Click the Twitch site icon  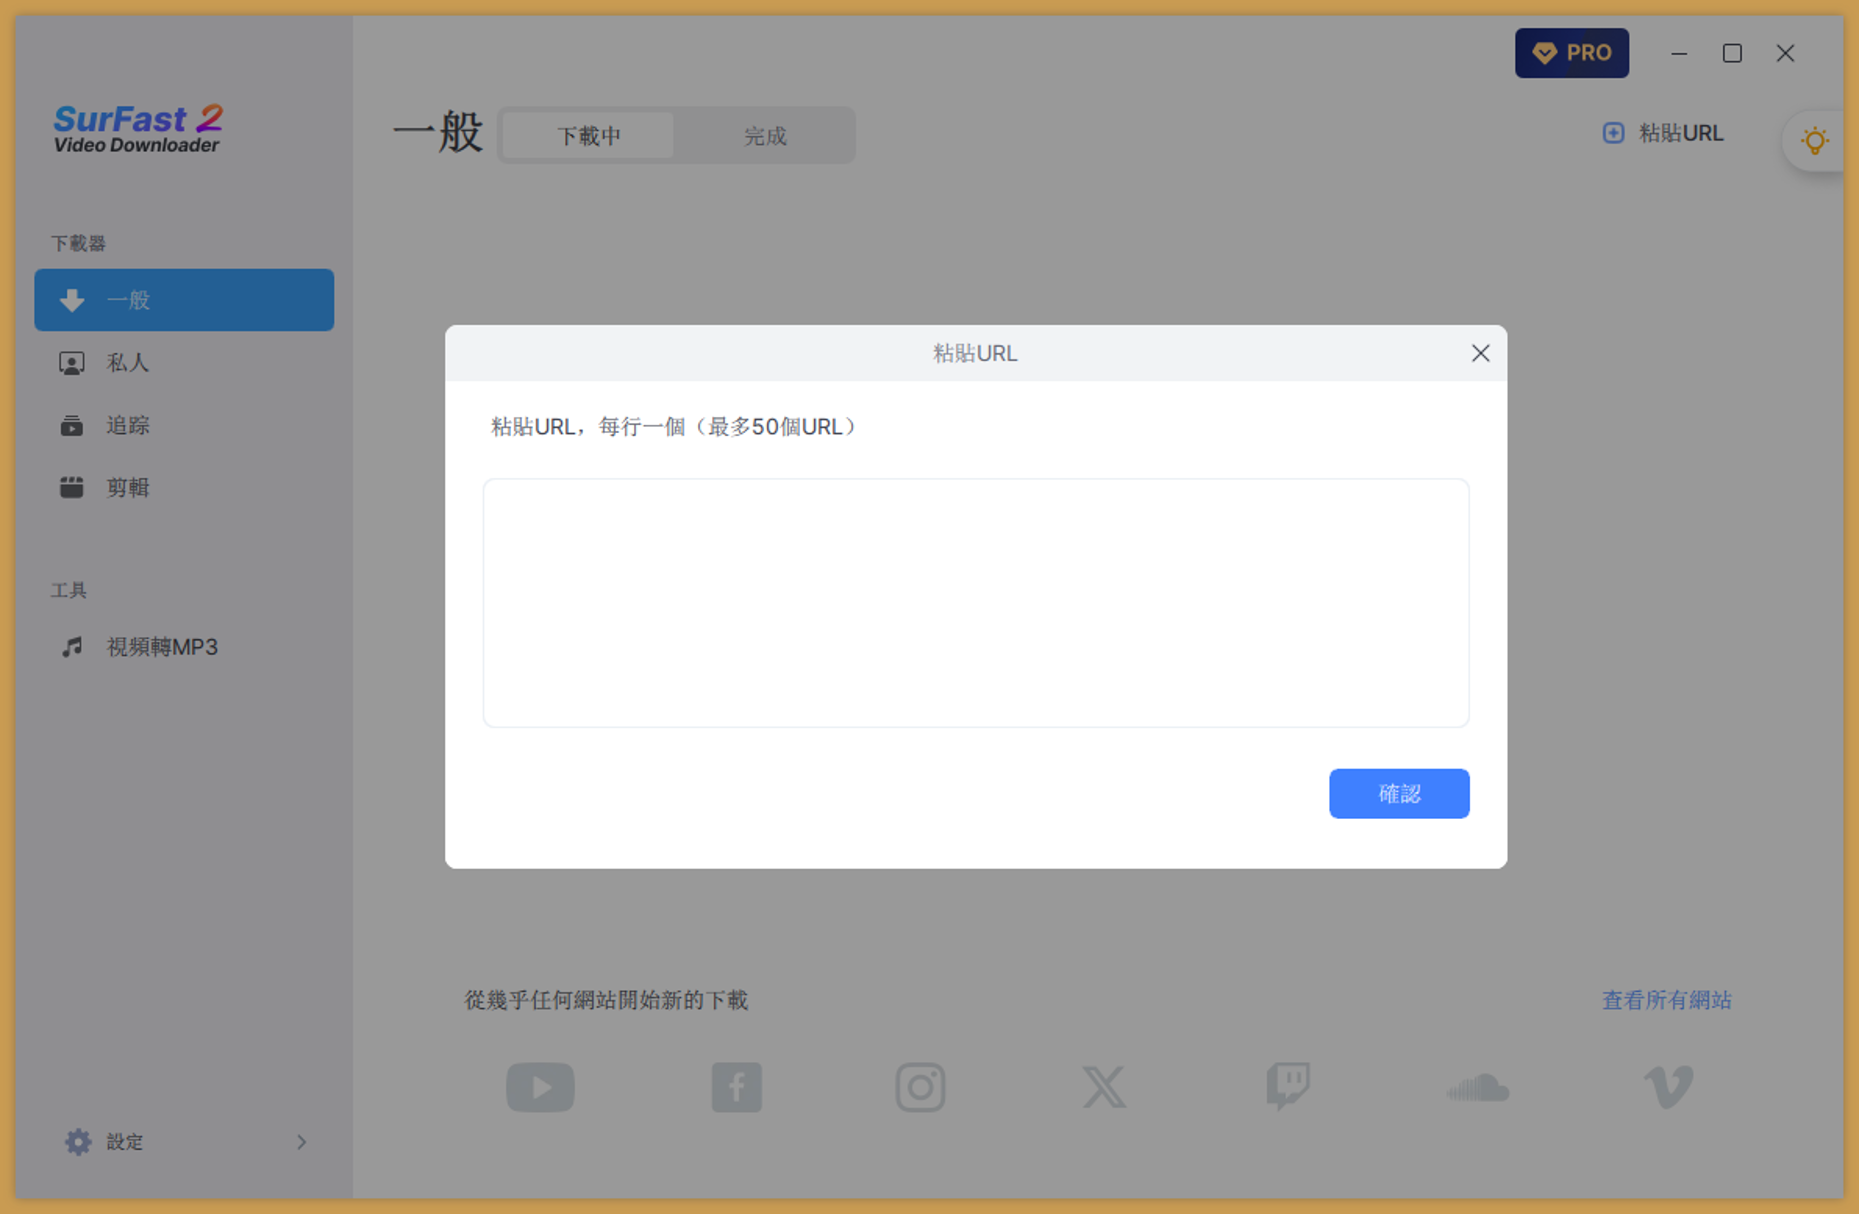(1288, 1087)
